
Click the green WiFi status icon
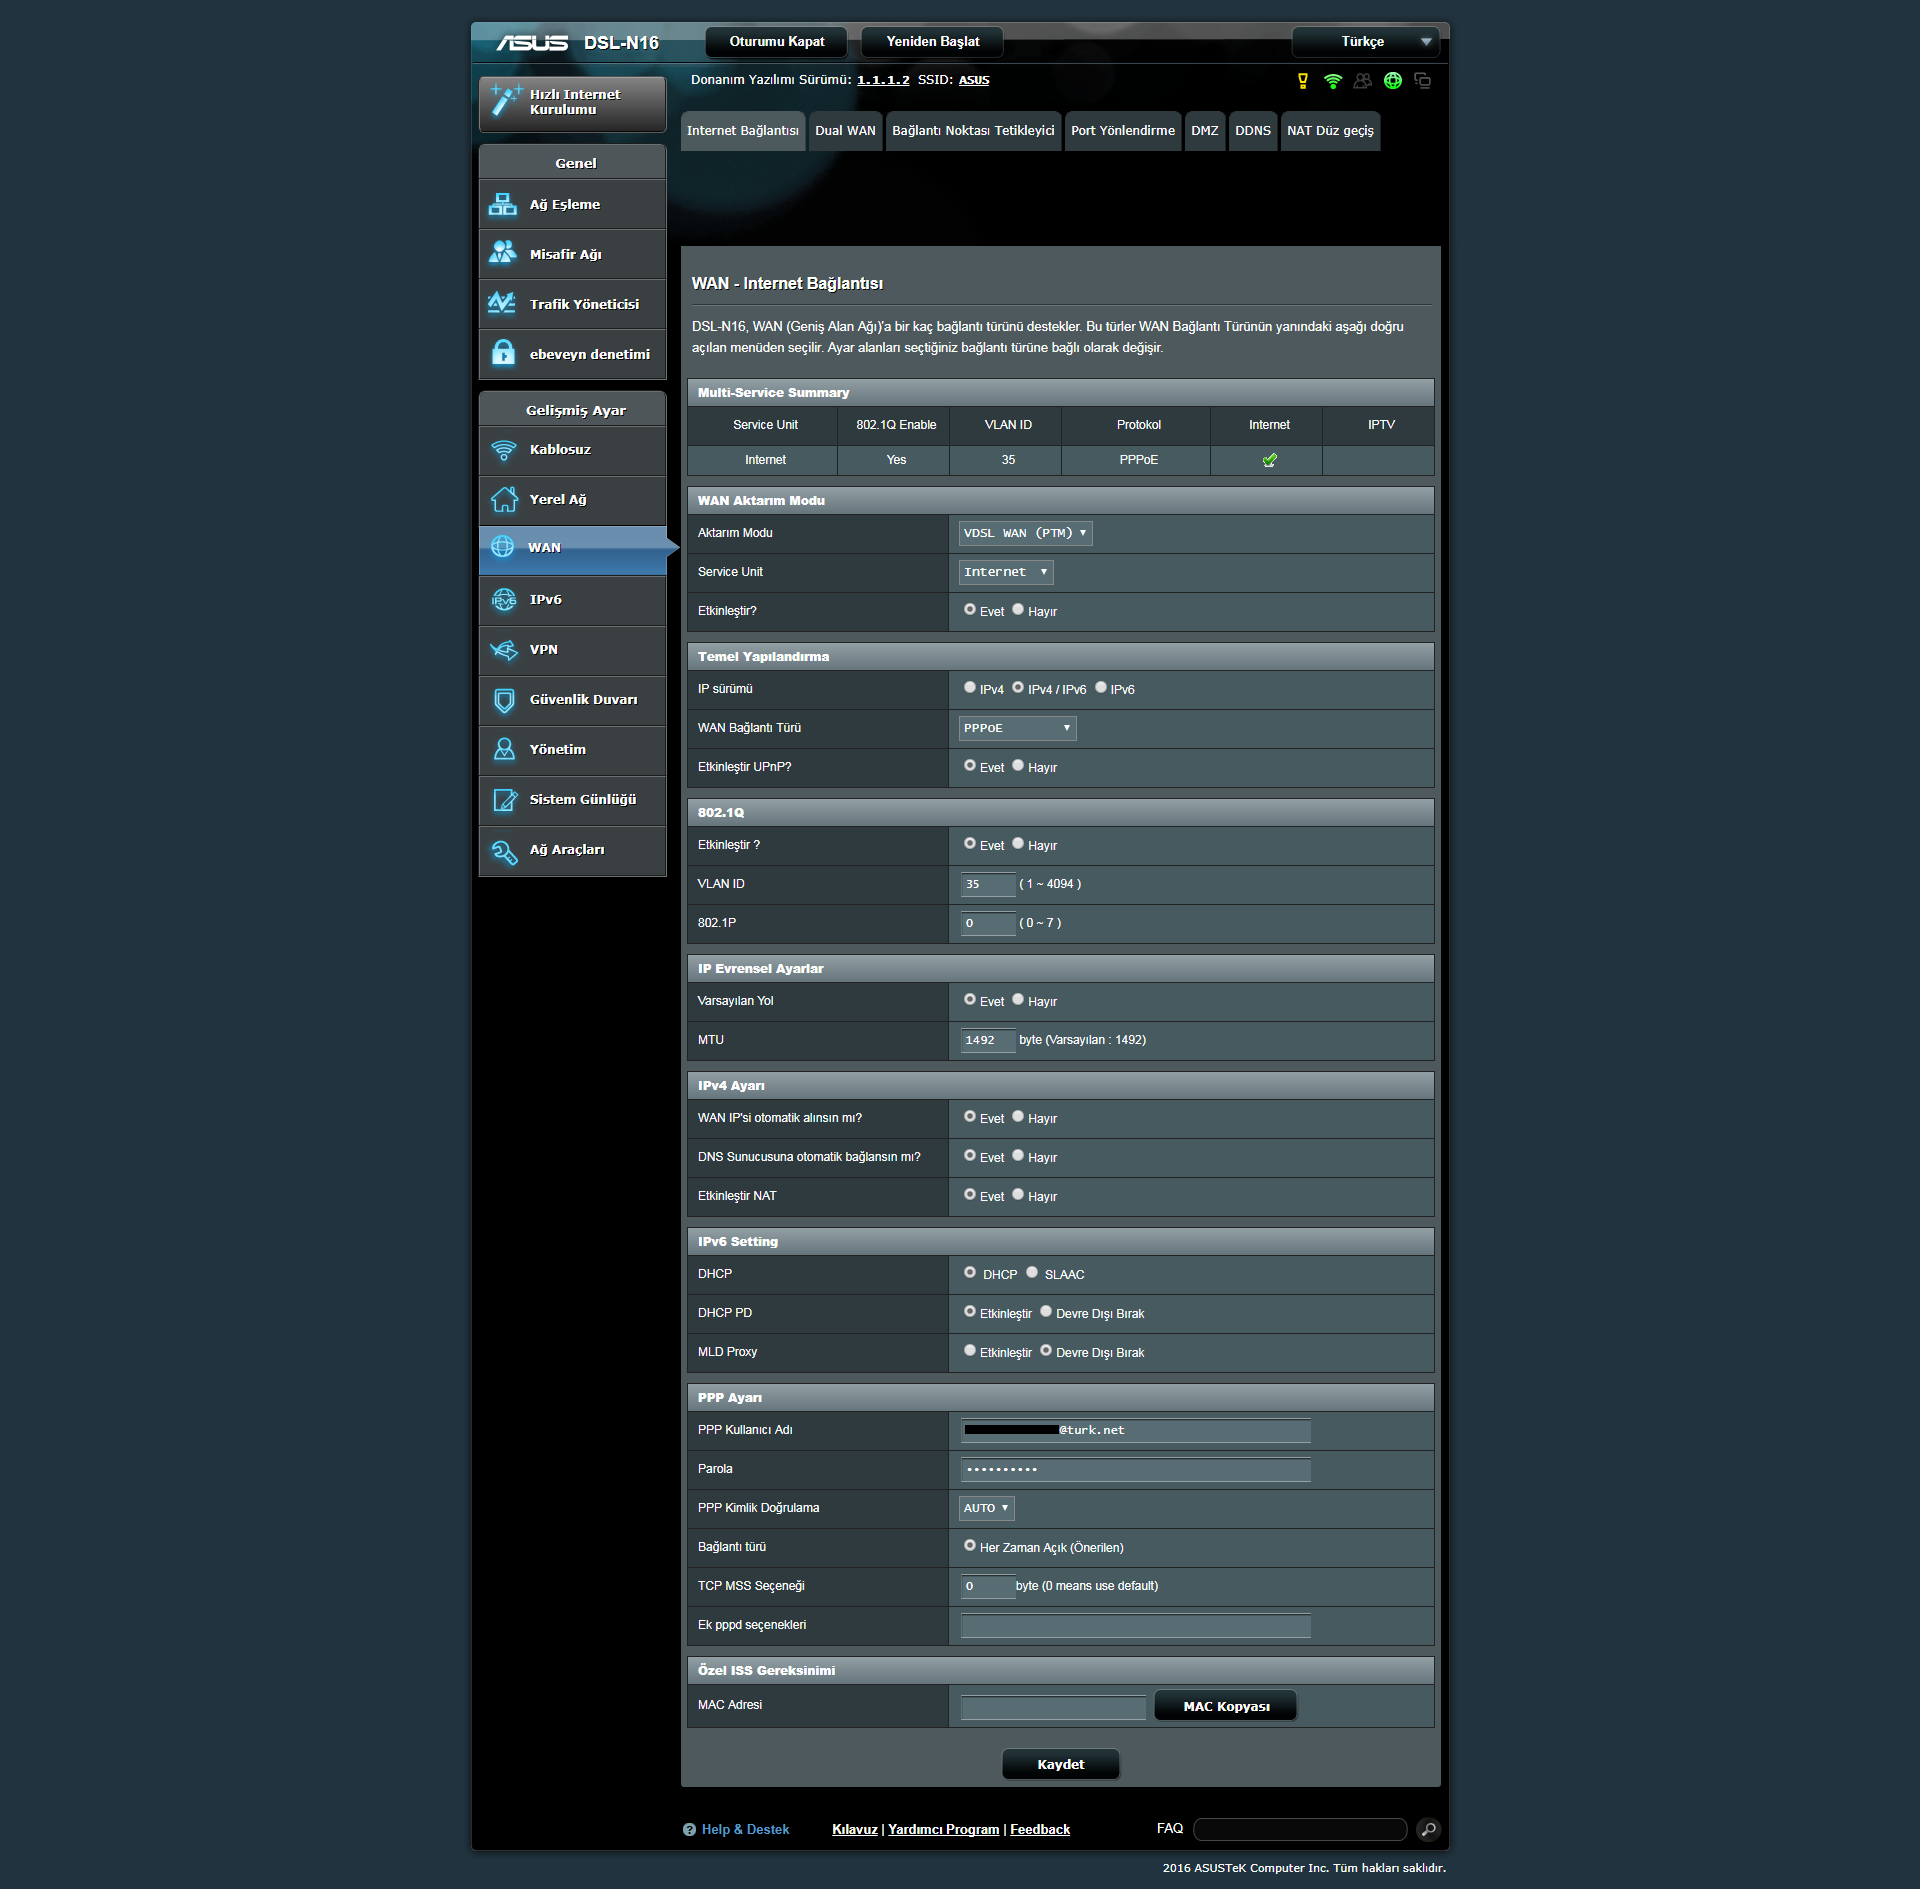click(x=1332, y=81)
